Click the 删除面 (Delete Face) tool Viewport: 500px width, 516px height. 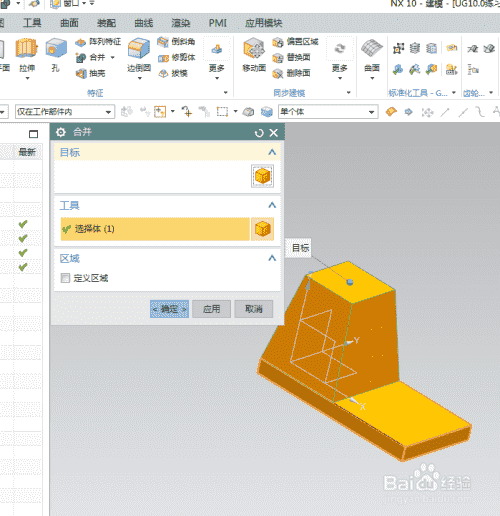point(292,73)
